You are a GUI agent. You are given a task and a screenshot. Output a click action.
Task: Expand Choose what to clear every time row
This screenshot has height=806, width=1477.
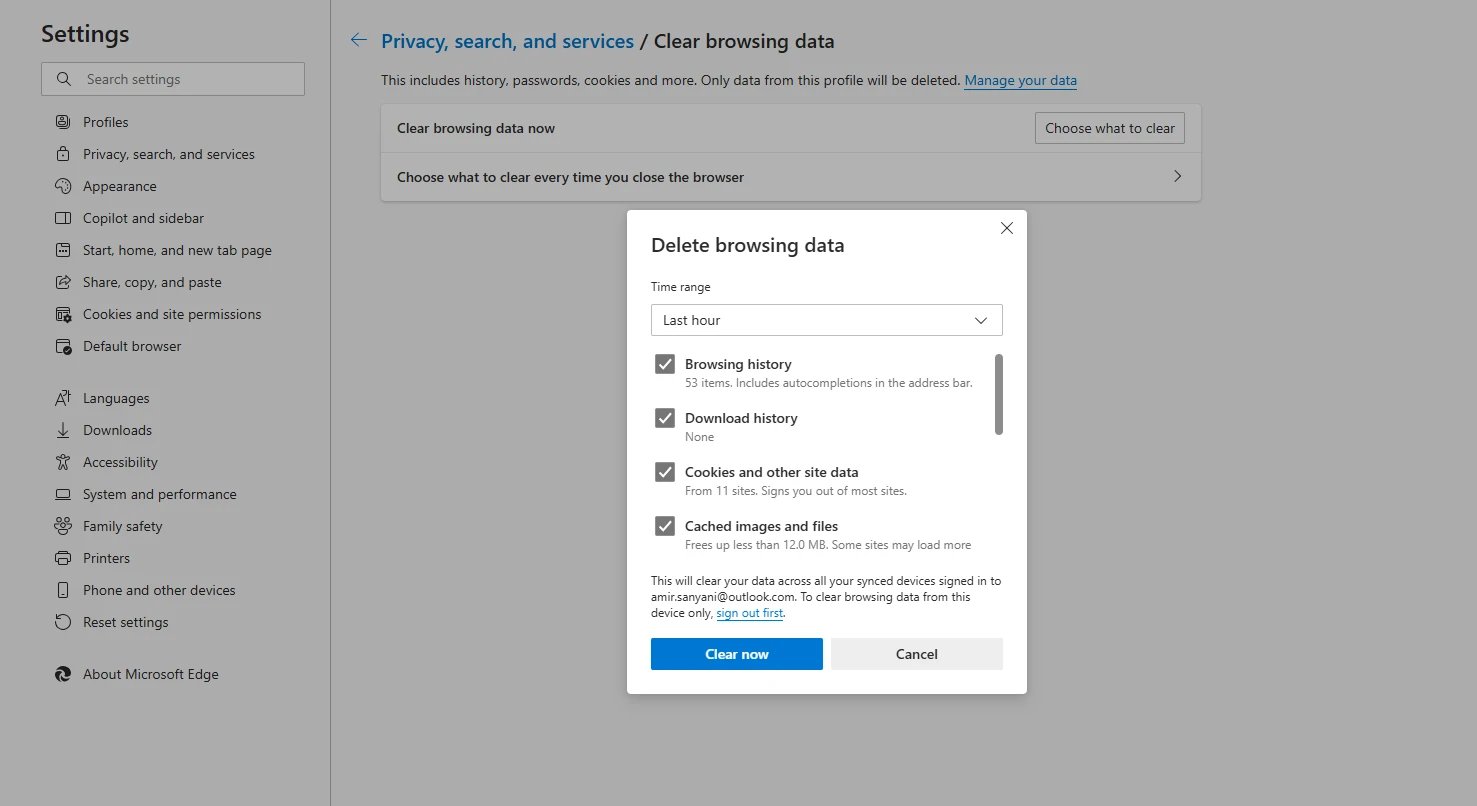[x=790, y=177]
